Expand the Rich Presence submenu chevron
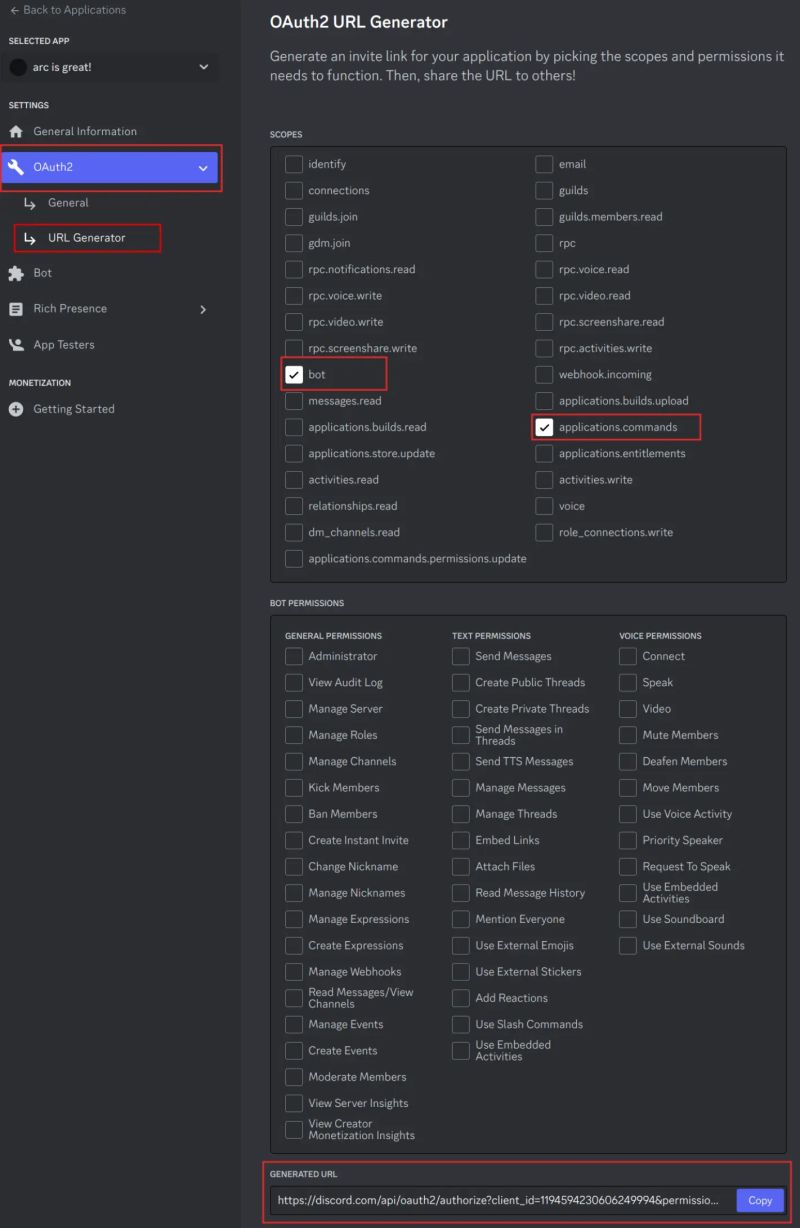800x1228 pixels. [x=203, y=309]
